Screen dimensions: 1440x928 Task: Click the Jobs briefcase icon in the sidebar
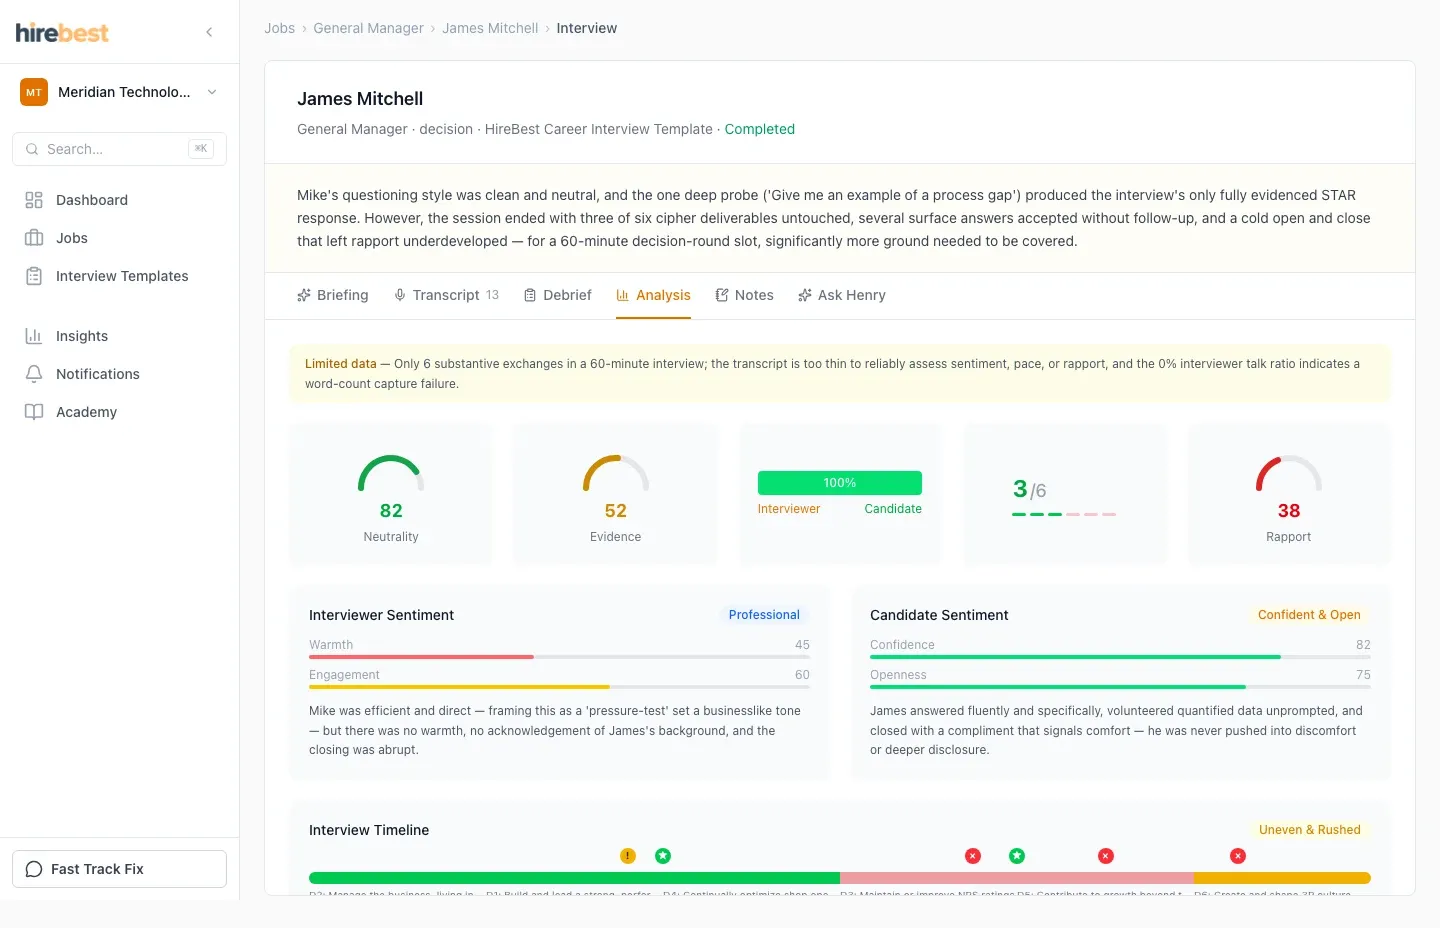point(34,238)
